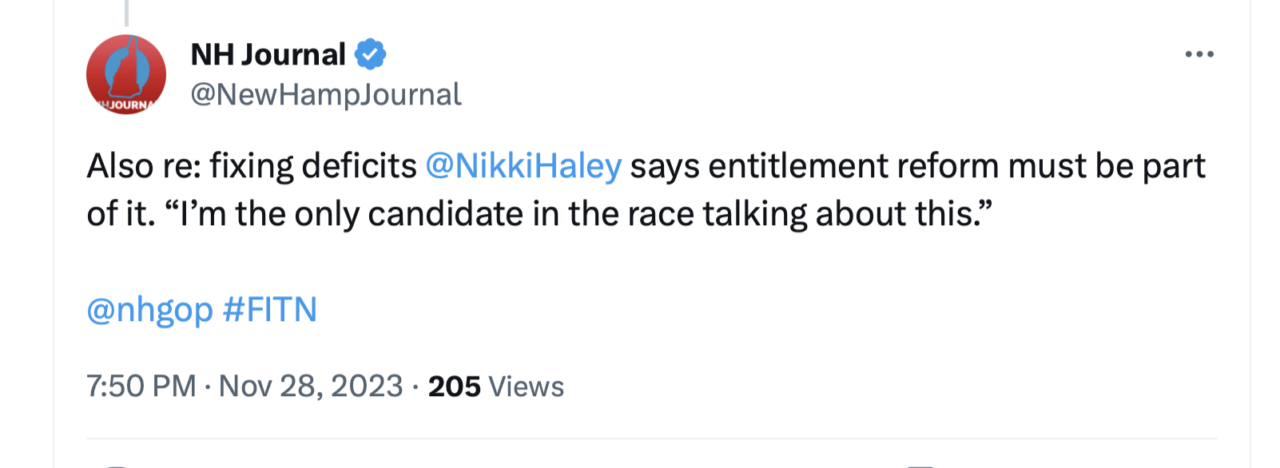Click the 7:50 PM timestamp
1280x468 pixels.
click(141, 386)
